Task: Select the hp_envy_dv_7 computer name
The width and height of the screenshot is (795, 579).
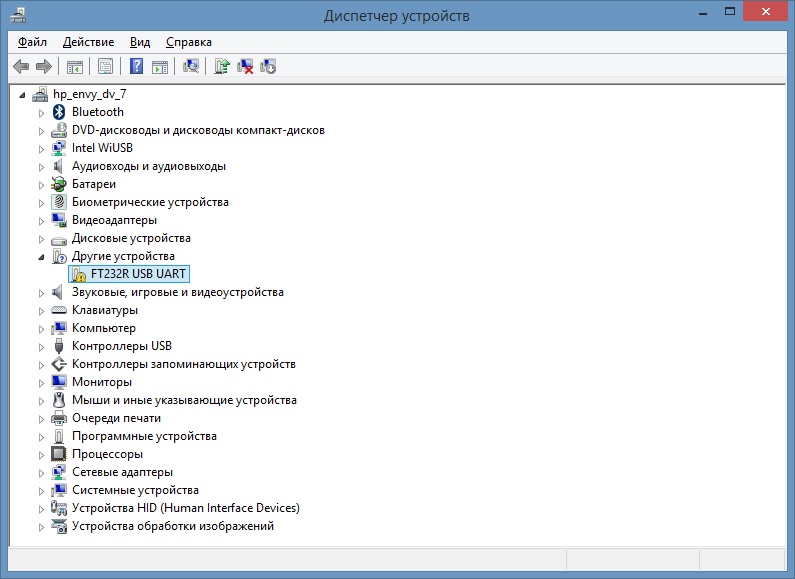Action: point(90,94)
